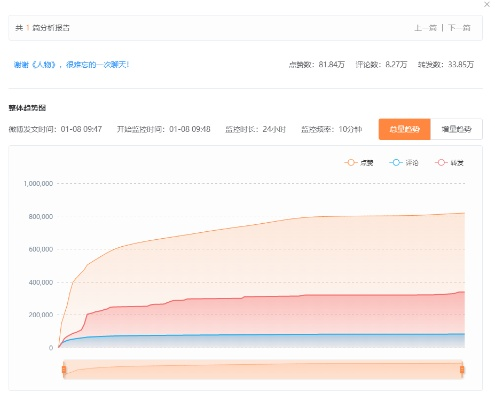495x400 pixels.
Task: Click the post time 01-08 09:47
Action: point(81,129)
